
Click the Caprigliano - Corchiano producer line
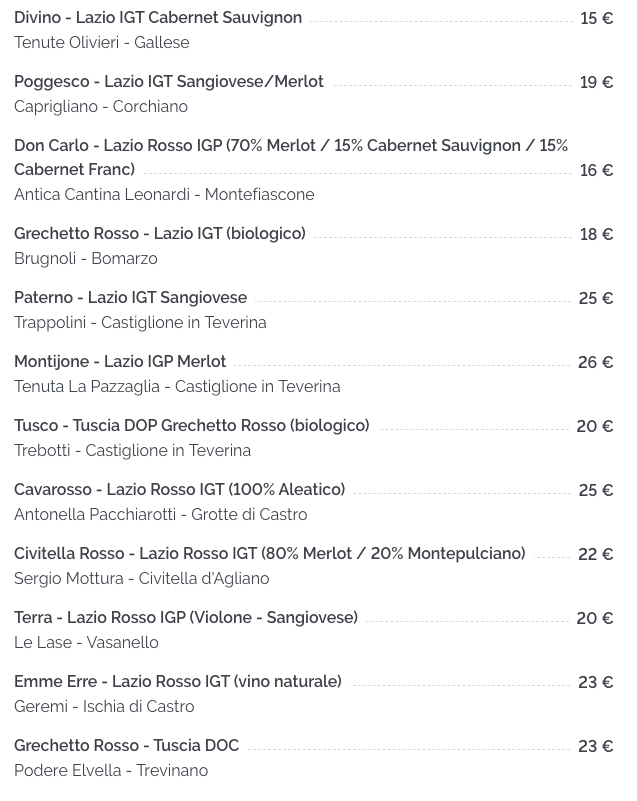point(101,107)
